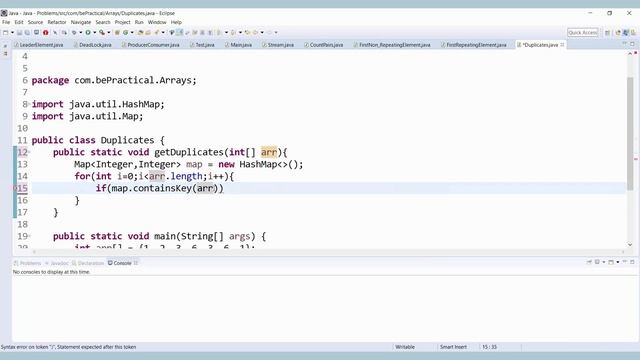
Task: Click the New Java Class icon
Action: click(125, 32)
